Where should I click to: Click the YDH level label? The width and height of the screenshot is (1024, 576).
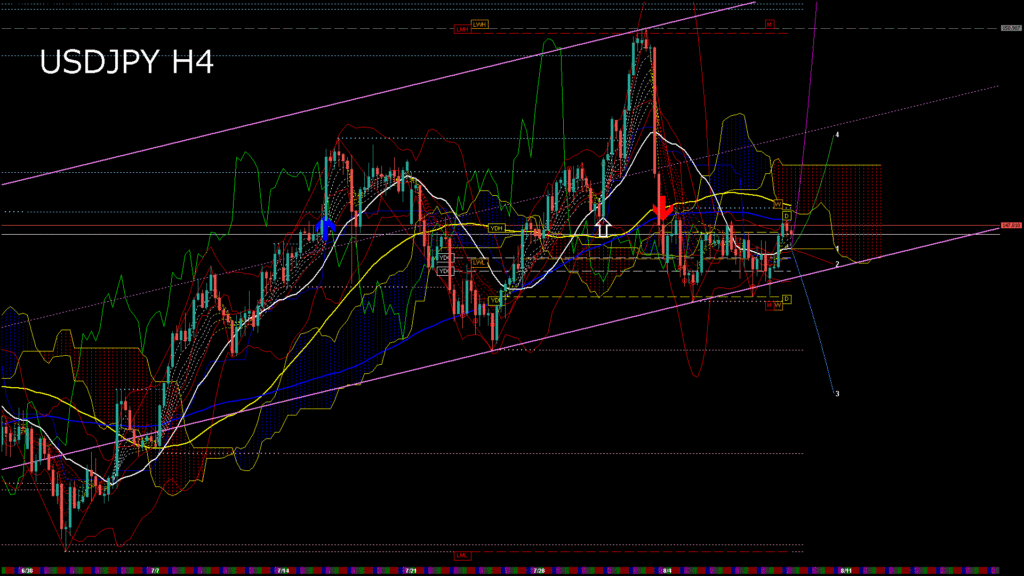pyautogui.click(x=496, y=228)
